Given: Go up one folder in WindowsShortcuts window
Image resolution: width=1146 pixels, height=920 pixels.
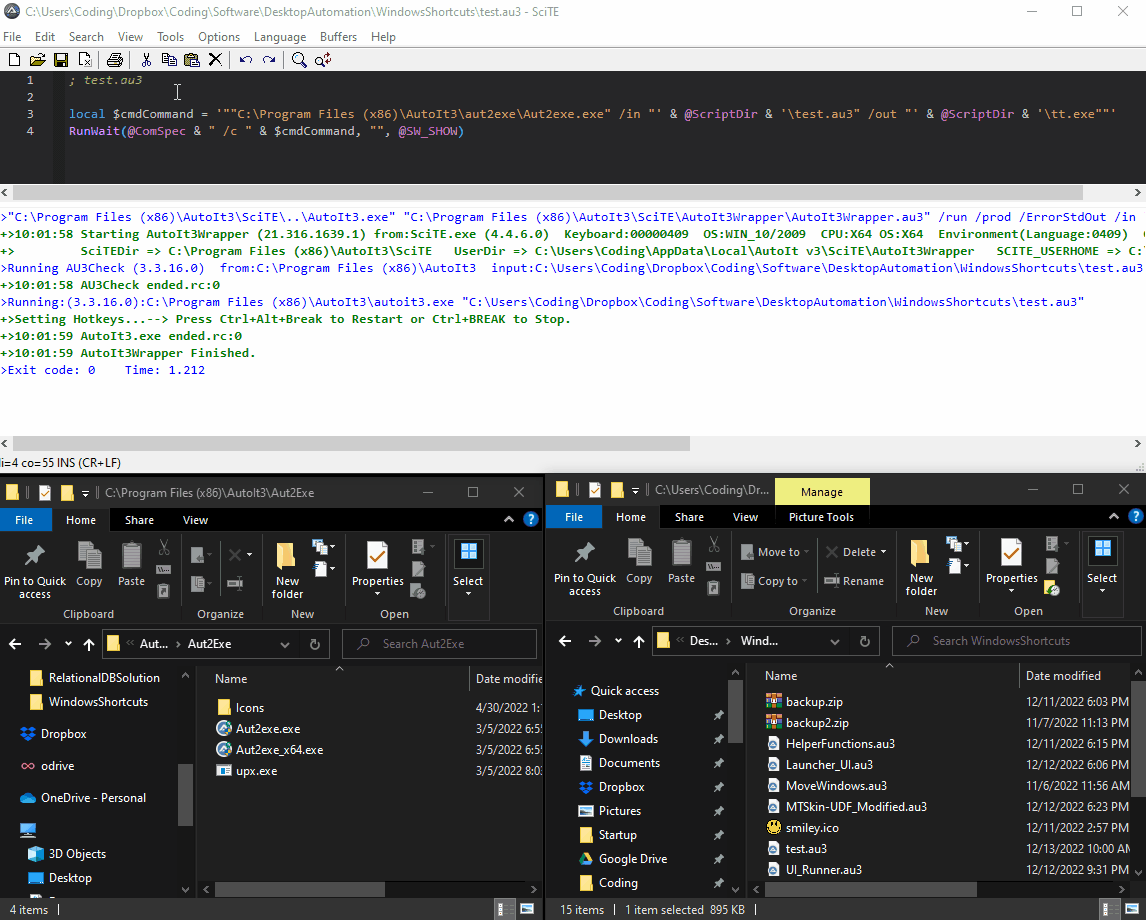Looking at the screenshot, I should pos(639,641).
